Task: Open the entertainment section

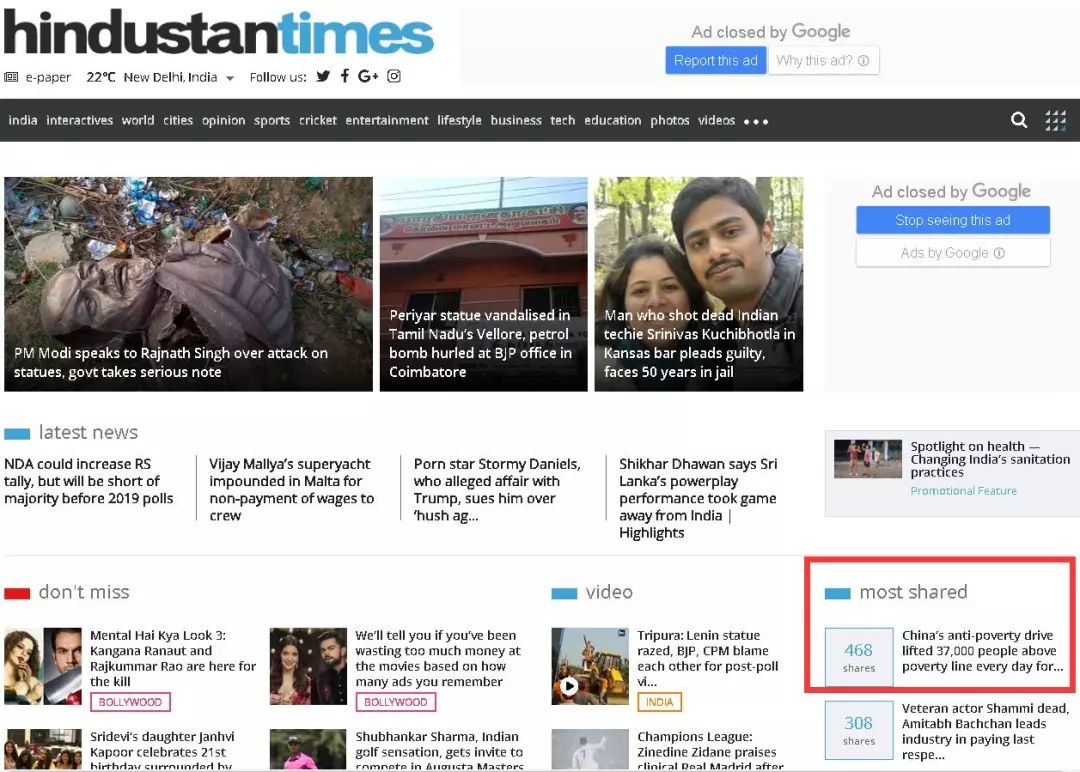Action: [x=386, y=121]
